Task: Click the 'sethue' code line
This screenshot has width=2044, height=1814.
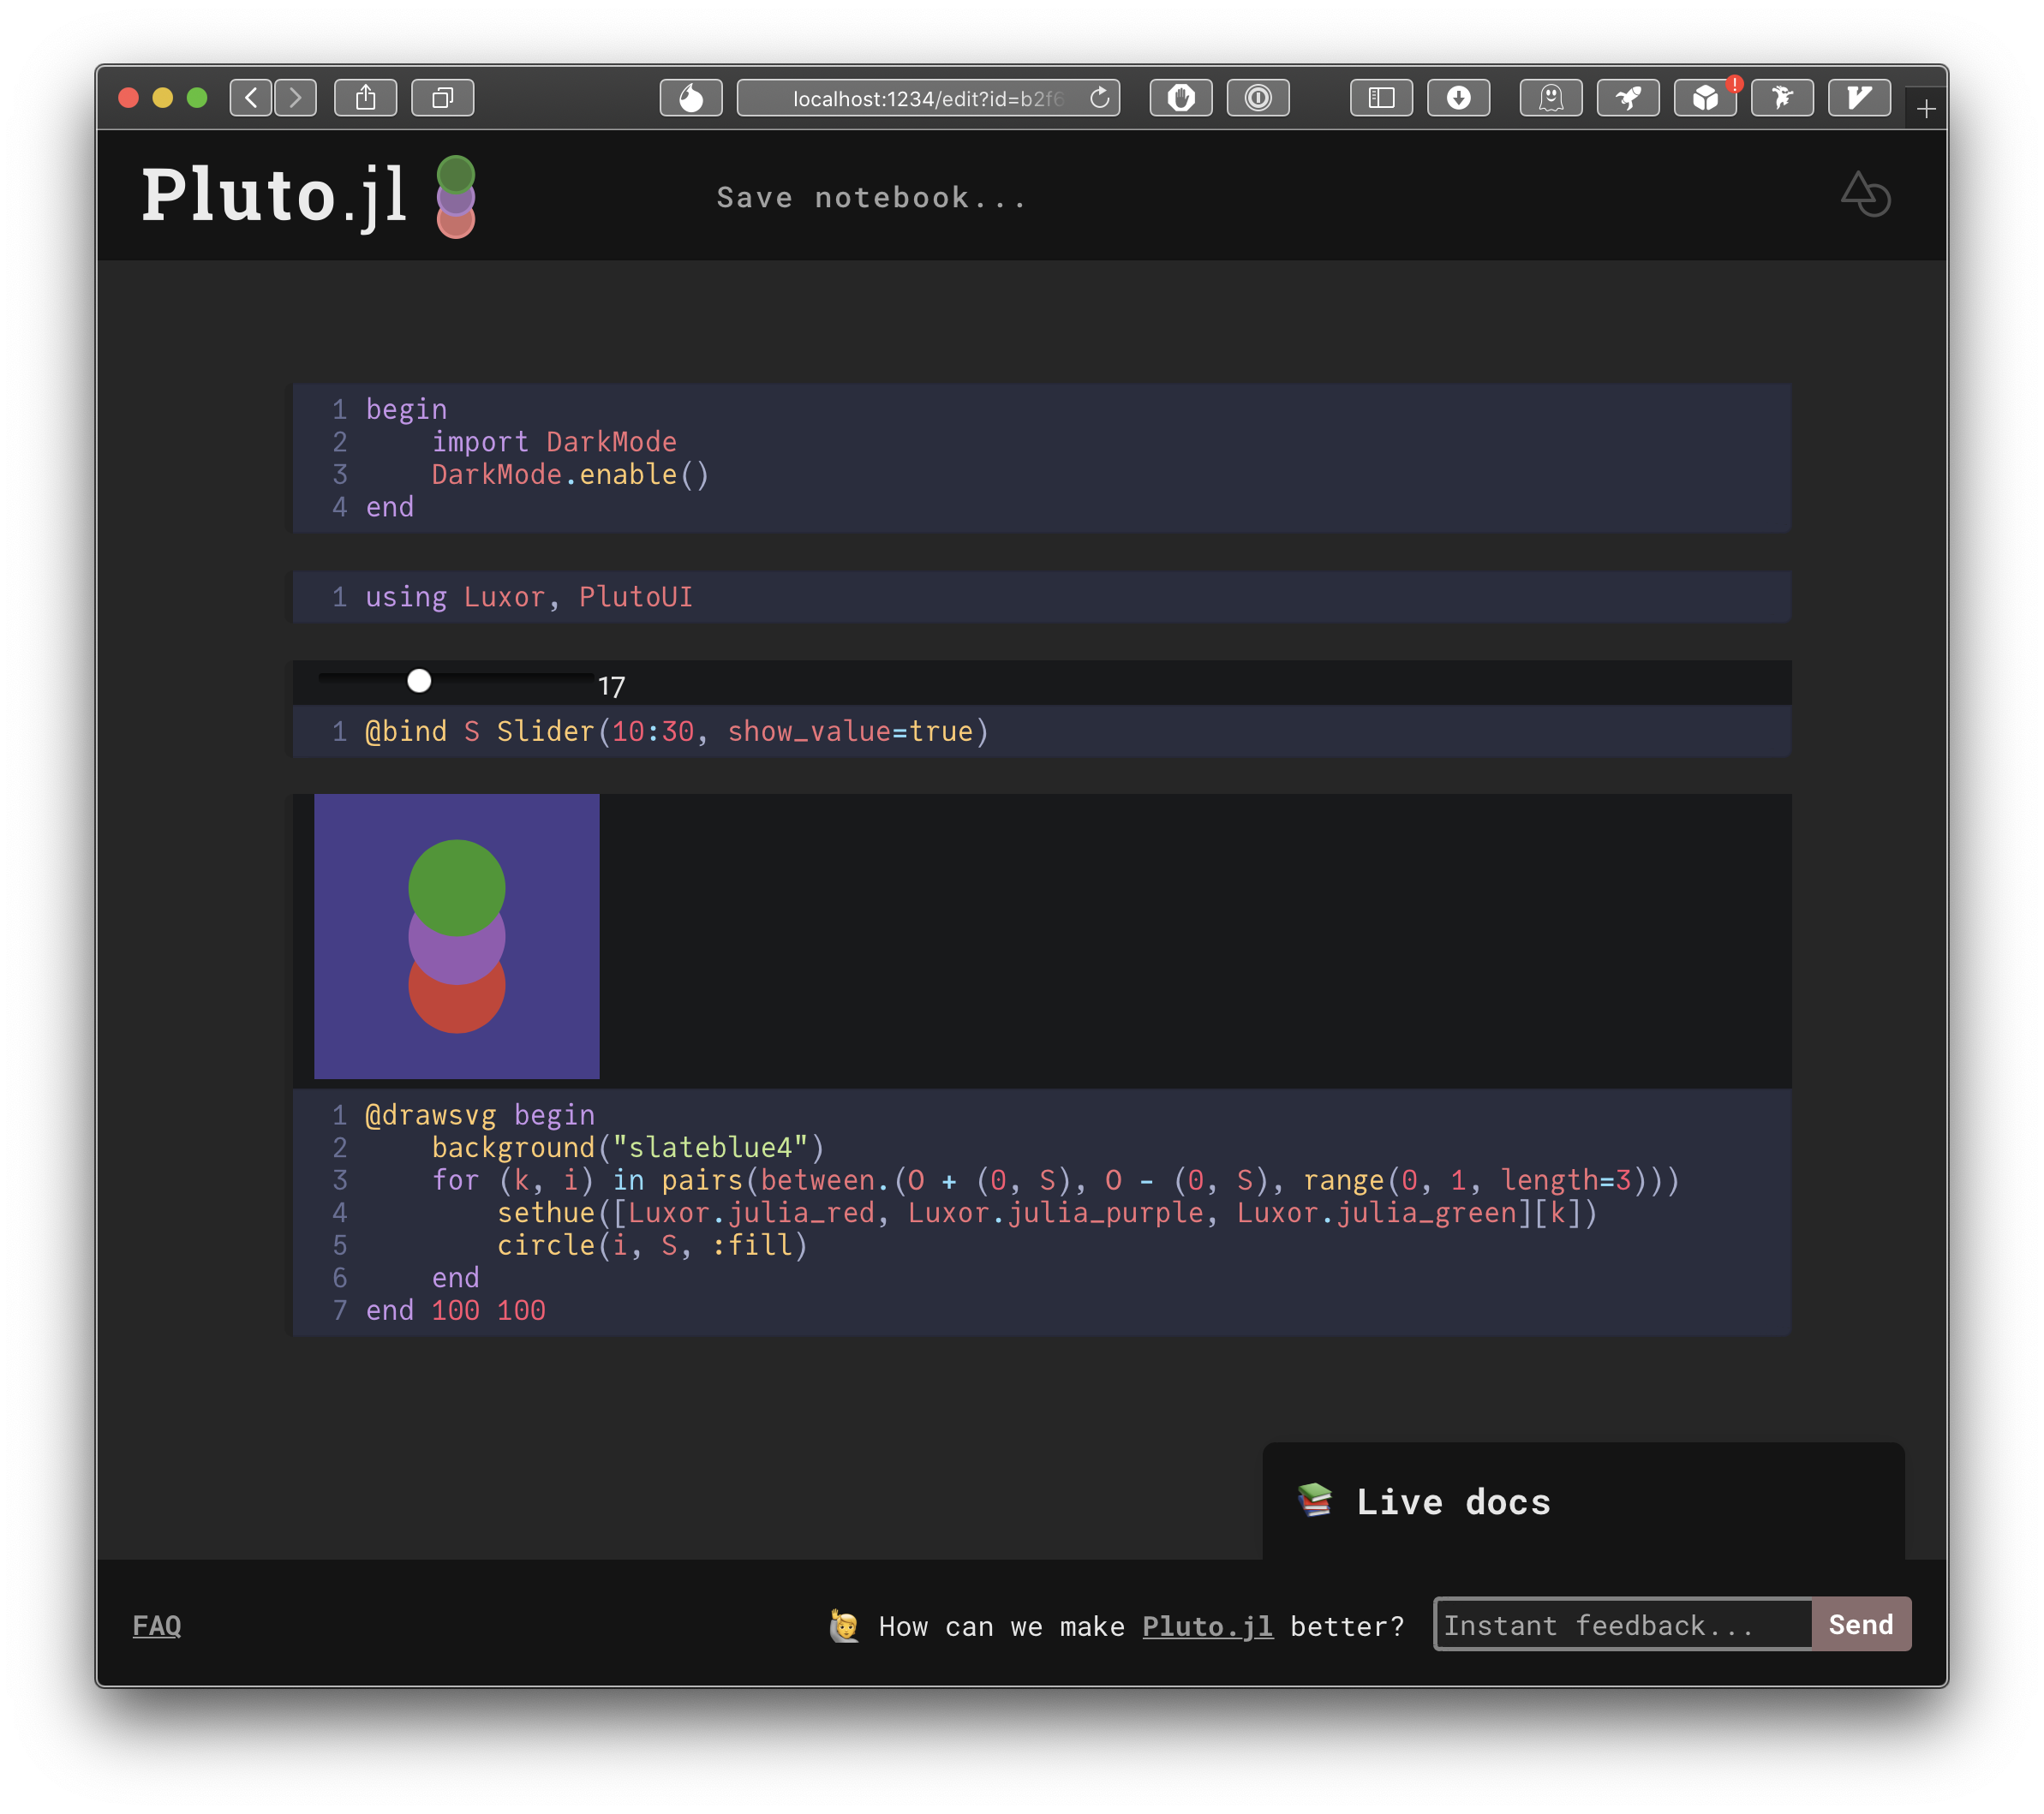Action: (1047, 1212)
